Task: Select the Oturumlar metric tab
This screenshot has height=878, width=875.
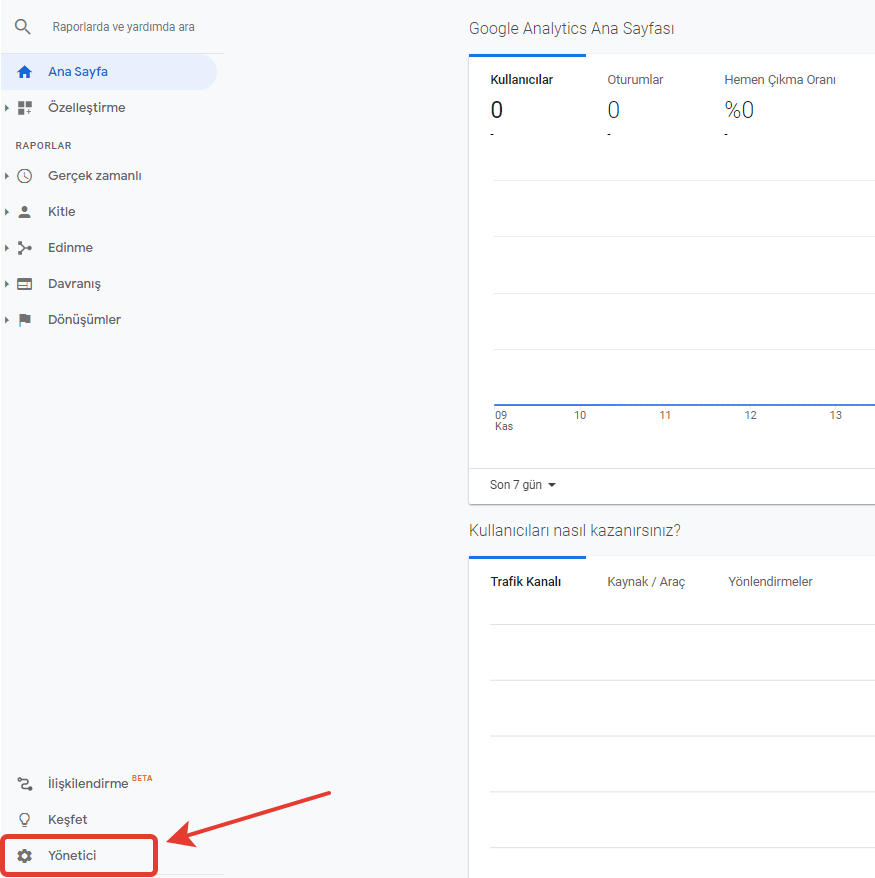Action: (x=635, y=80)
